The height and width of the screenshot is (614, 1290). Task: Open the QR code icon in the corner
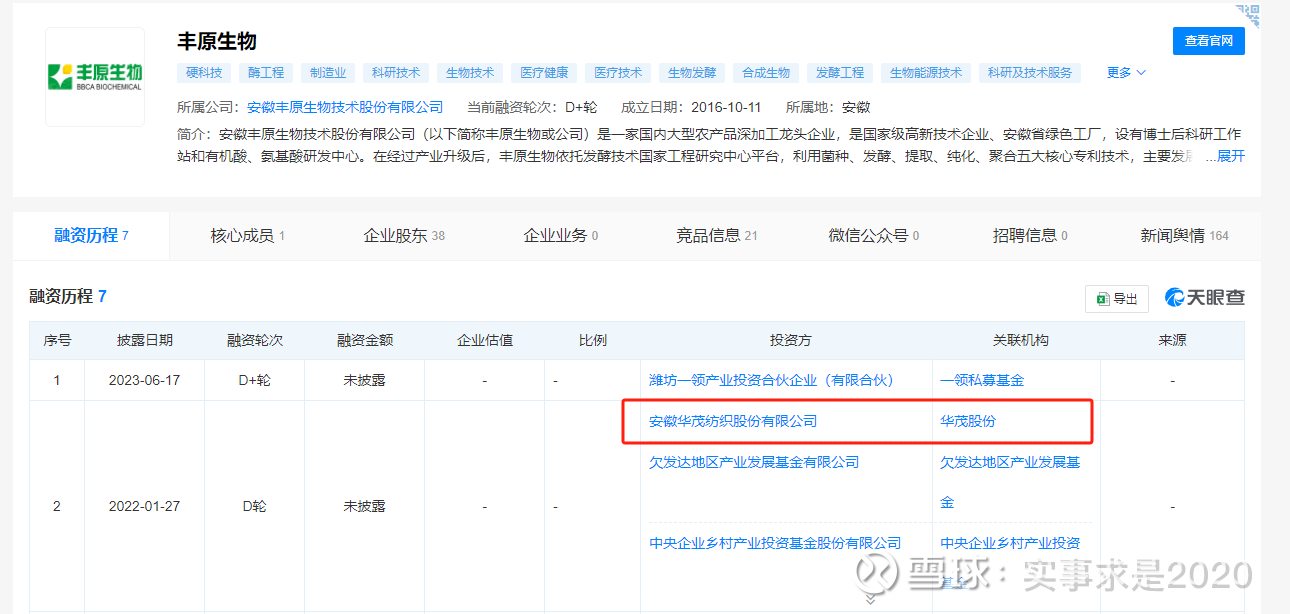tap(1248, 15)
